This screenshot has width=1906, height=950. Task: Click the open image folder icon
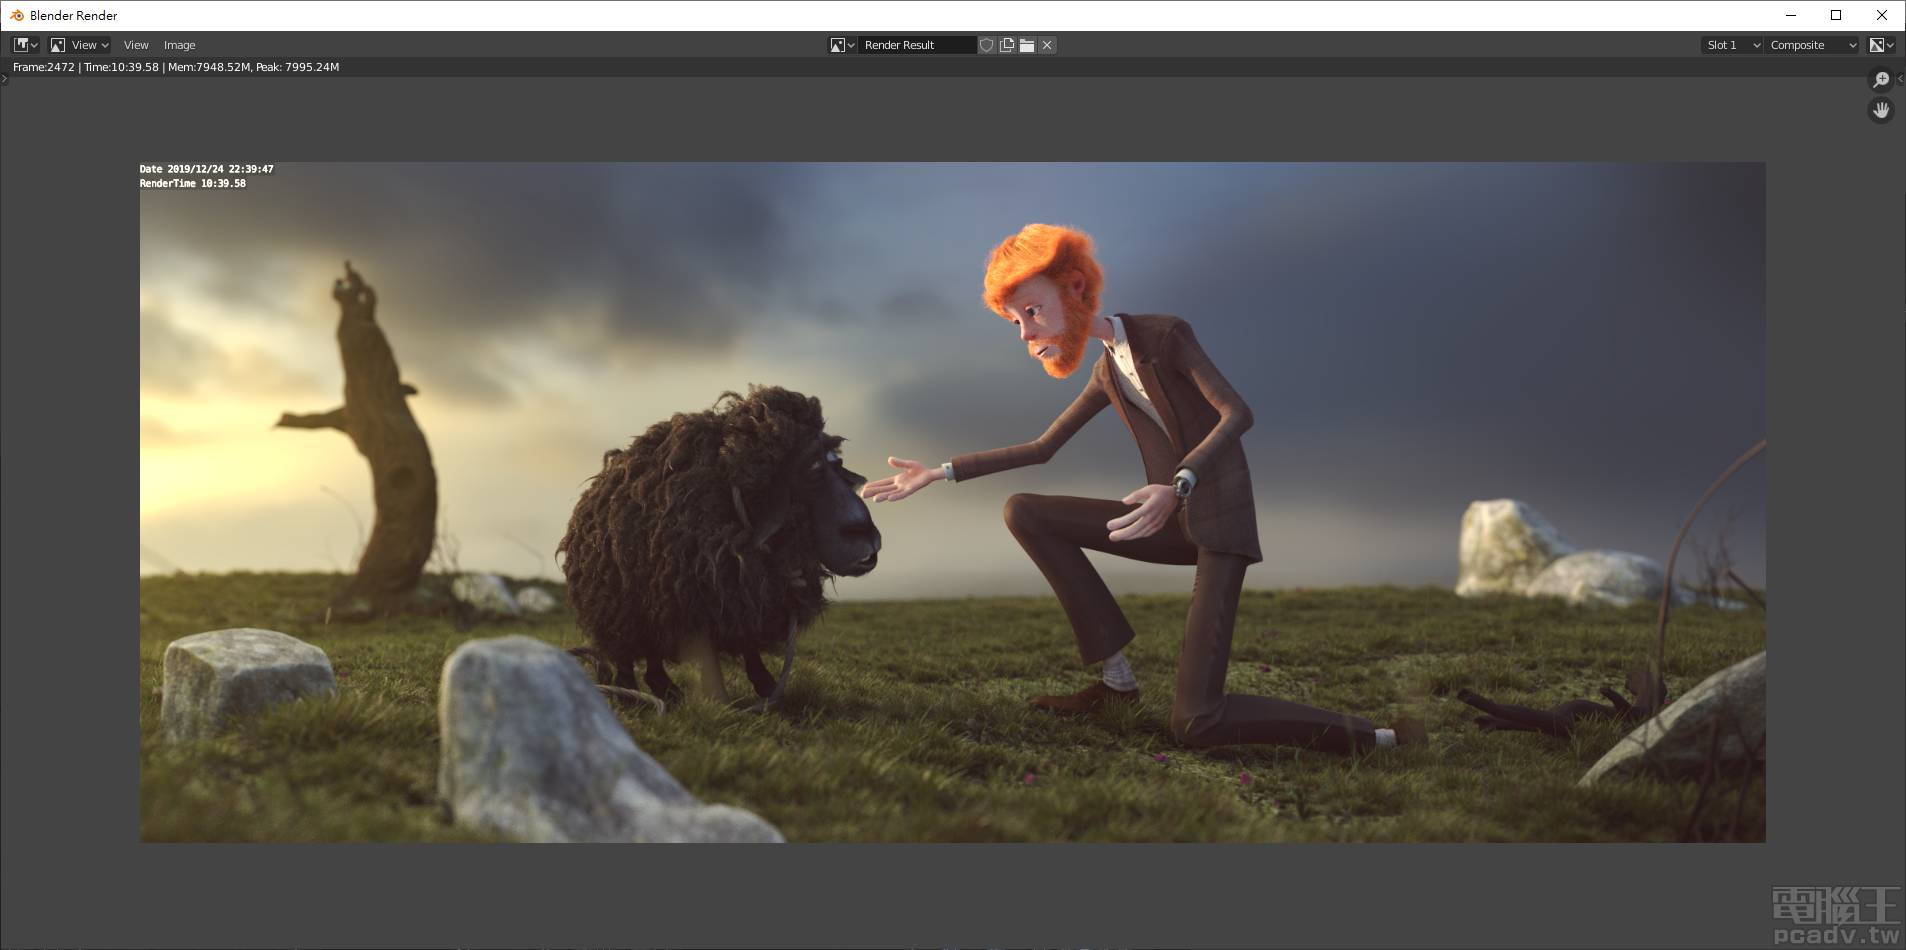coord(1027,45)
